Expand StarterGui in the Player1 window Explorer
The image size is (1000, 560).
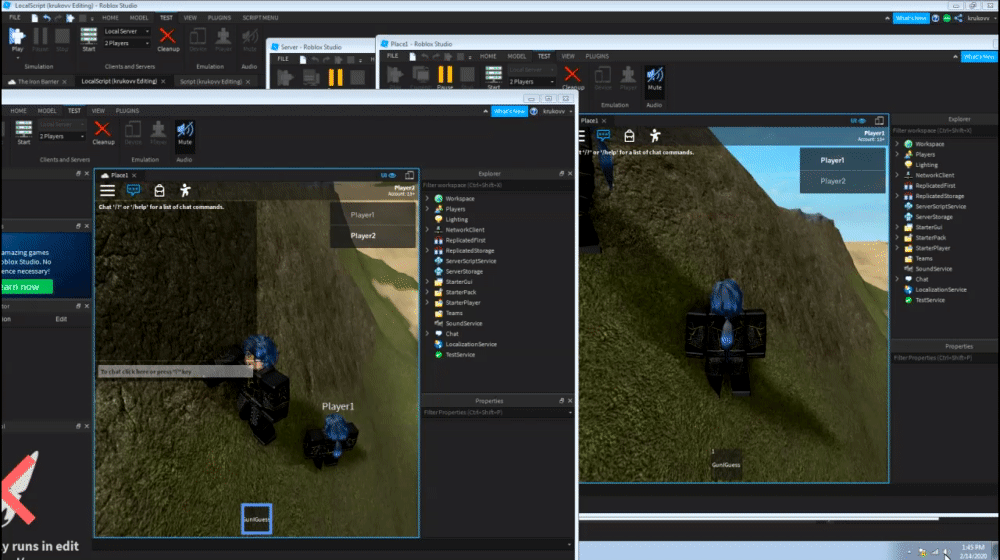[x=897, y=227]
